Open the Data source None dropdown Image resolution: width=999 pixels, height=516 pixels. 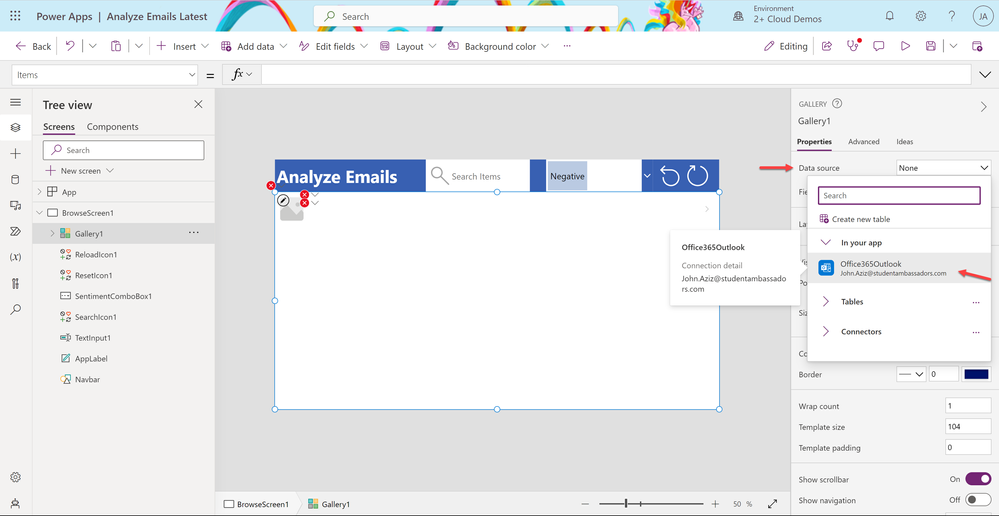coord(943,168)
